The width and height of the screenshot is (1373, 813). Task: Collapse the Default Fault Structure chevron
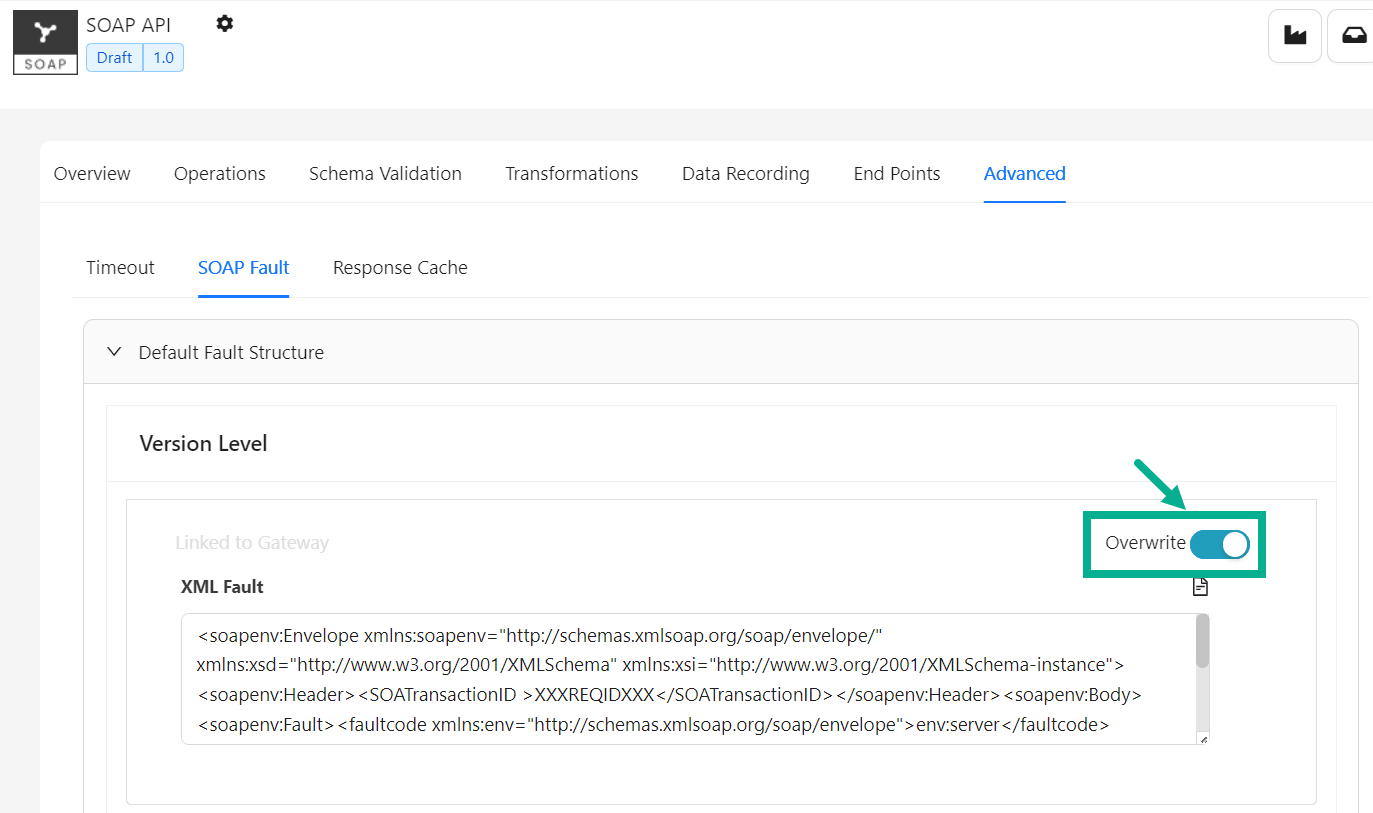[114, 352]
